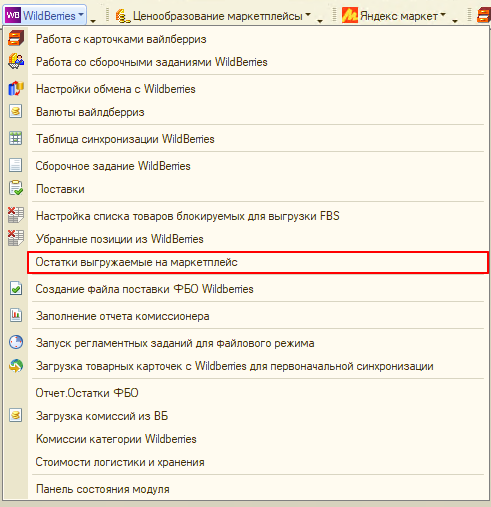This screenshot has height=507, width=491.
Task: Choose Создание файла поставки ФБО Wildberries
Action: (x=144, y=289)
